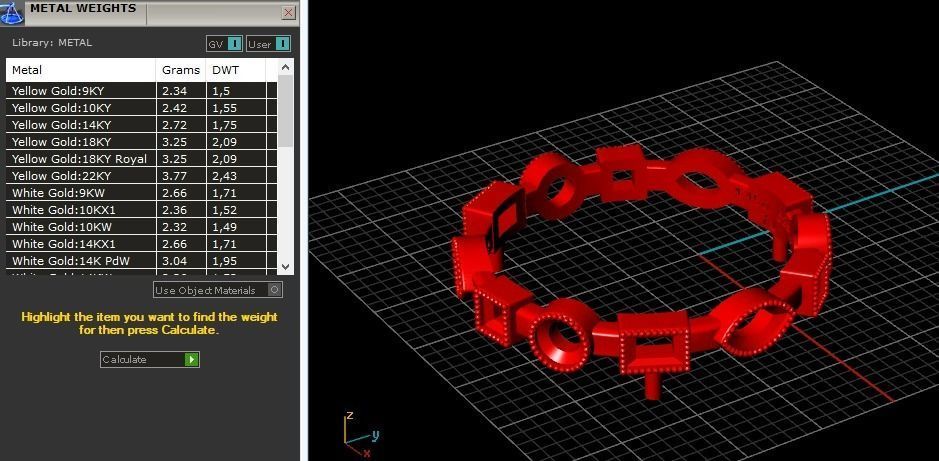Viewport: 939px width, 461px height.
Task: Click the 2,43 DWT value
Action: point(225,176)
